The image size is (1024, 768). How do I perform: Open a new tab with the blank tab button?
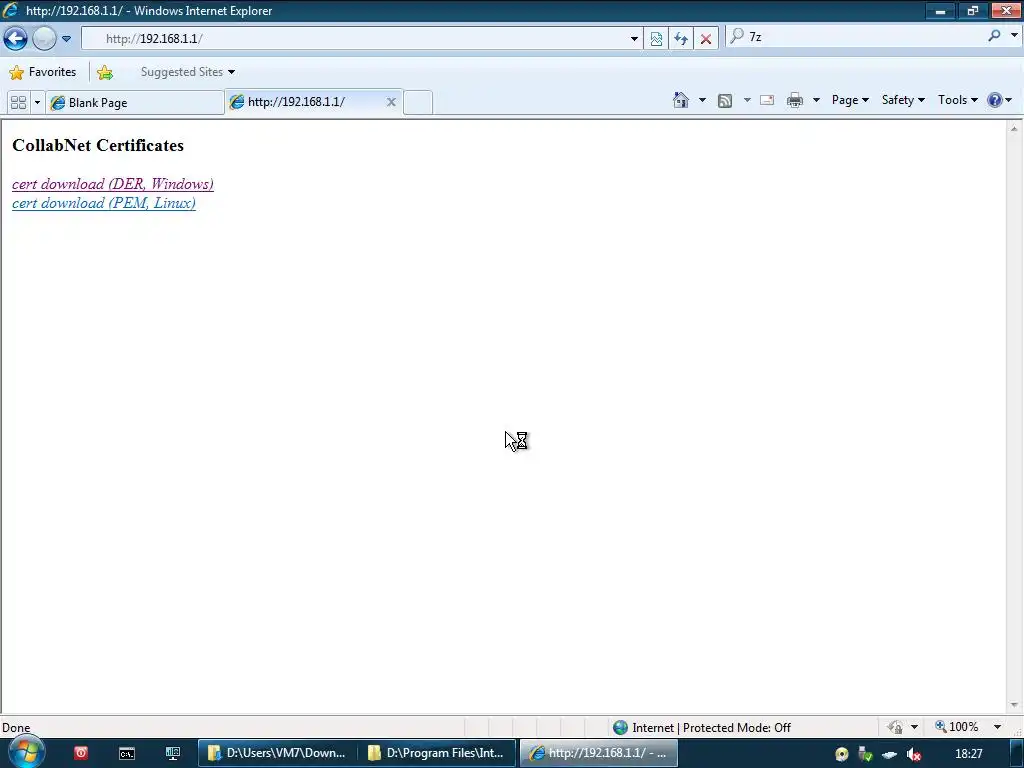[x=418, y=103]
